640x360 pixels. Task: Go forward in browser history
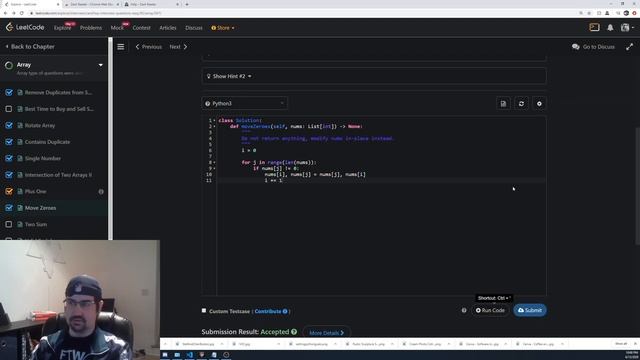click(13, 13)
